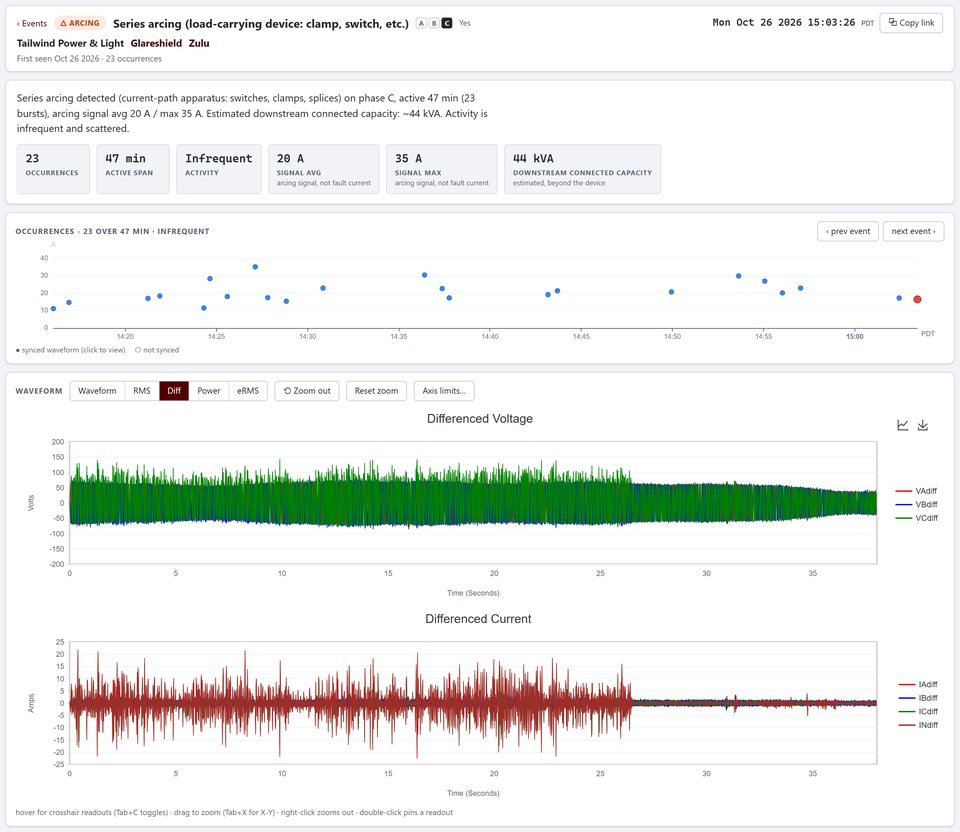Toggle VBdiff legend series
The width and height of the screenshot is (960, 832).
click(x=917, y=504)
